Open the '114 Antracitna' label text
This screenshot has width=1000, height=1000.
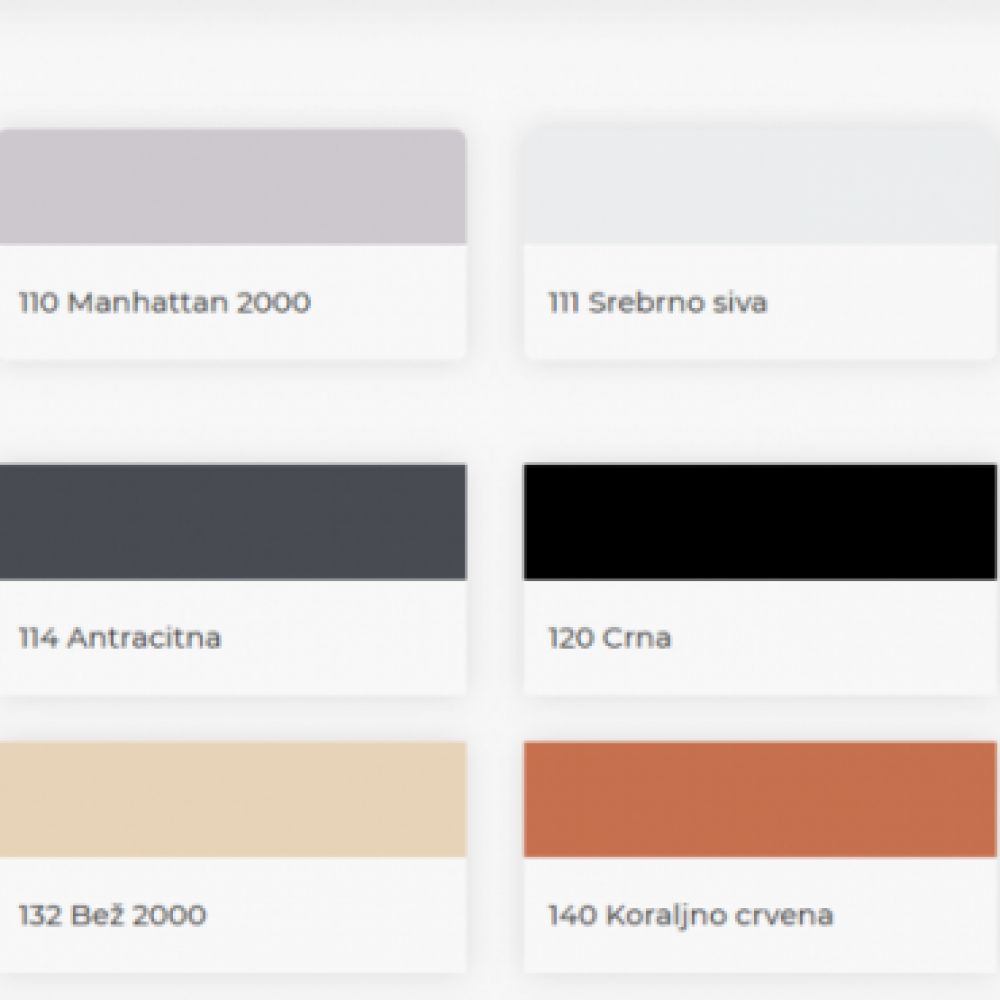pyautogui.click(x=120, y=637)
